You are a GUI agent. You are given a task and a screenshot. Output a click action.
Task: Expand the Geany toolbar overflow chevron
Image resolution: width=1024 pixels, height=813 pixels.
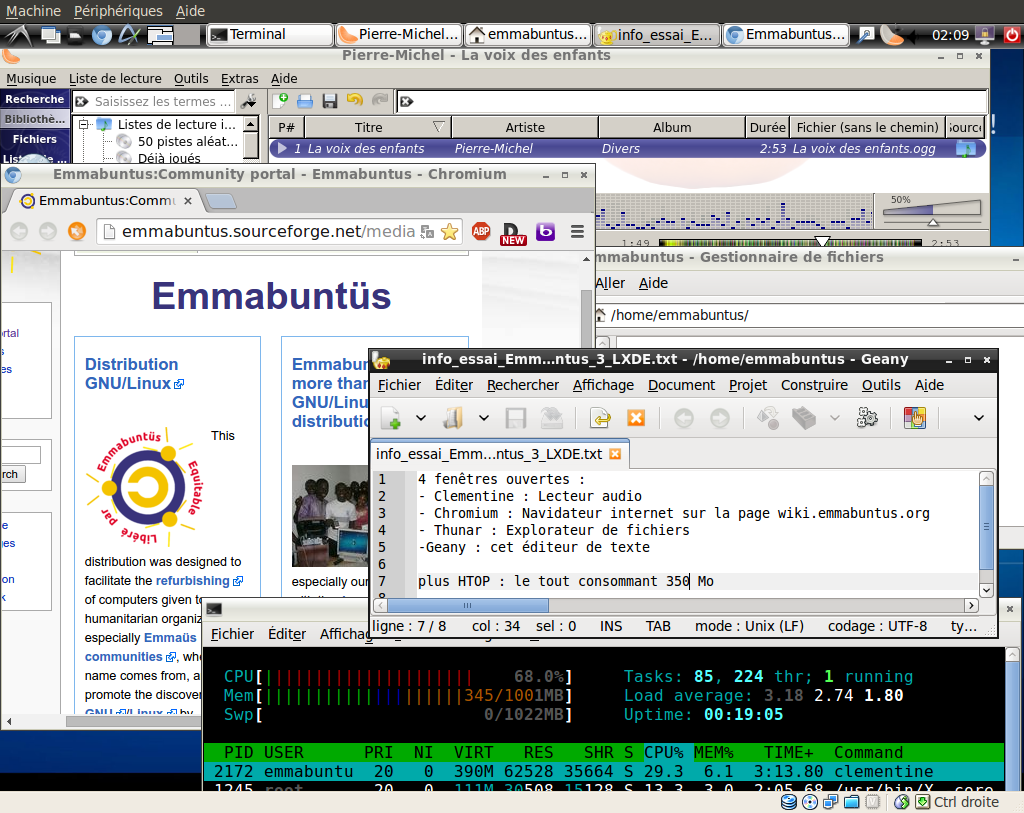click(978, 418)
